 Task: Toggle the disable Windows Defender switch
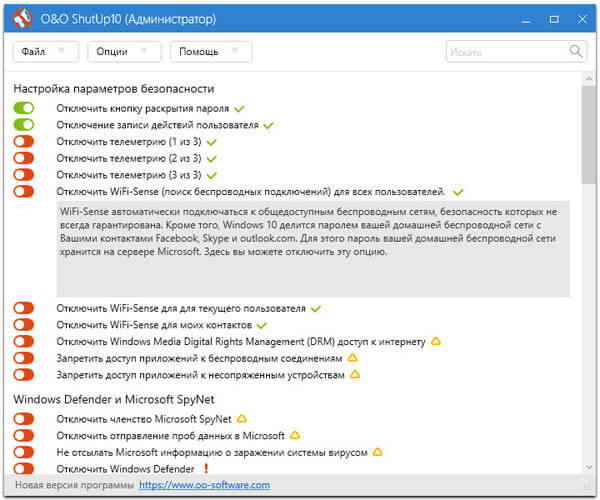point(24,469)
